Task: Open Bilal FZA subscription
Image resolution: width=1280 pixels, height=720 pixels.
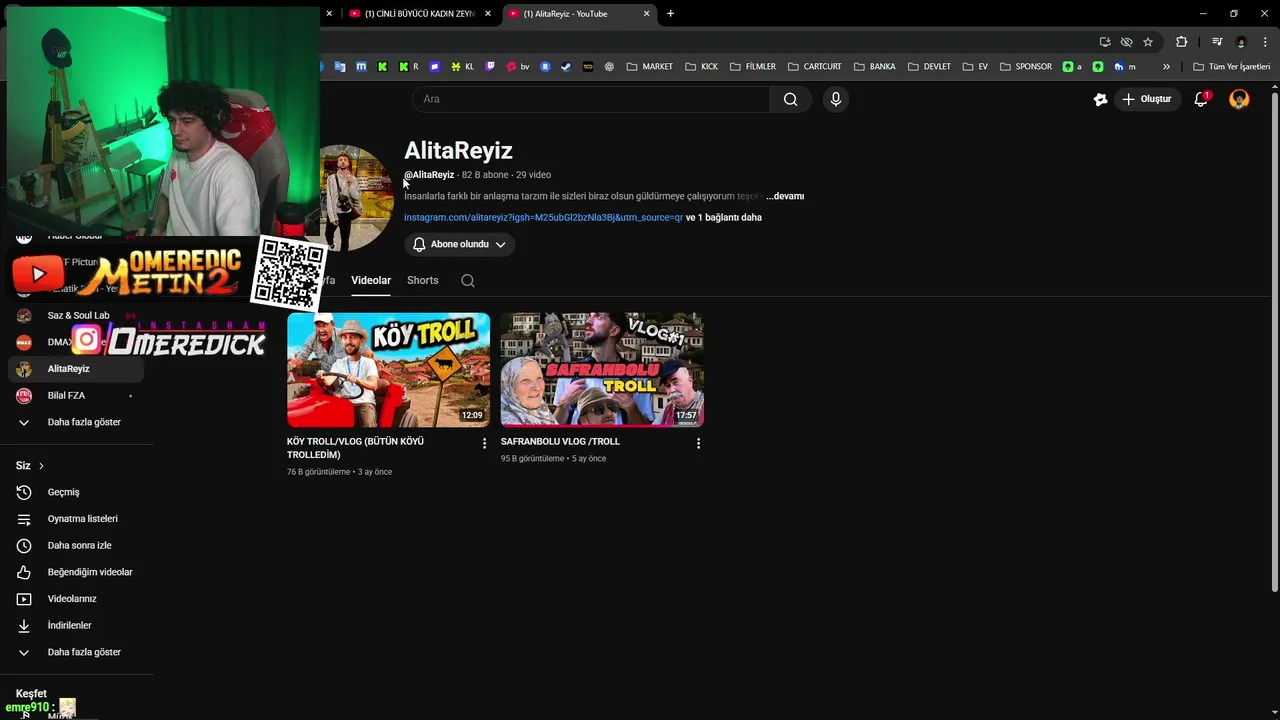Action: [76, 395]
